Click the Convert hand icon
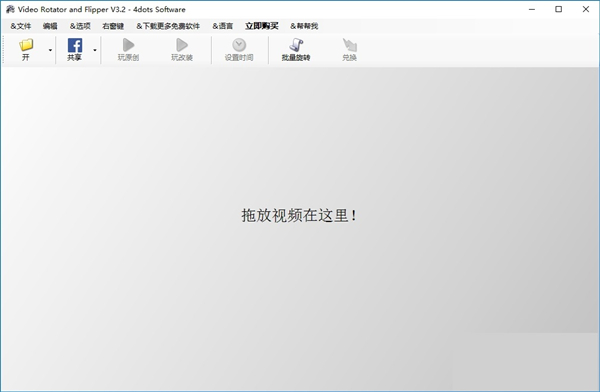 pyautogui.click(x=349, y=50)
